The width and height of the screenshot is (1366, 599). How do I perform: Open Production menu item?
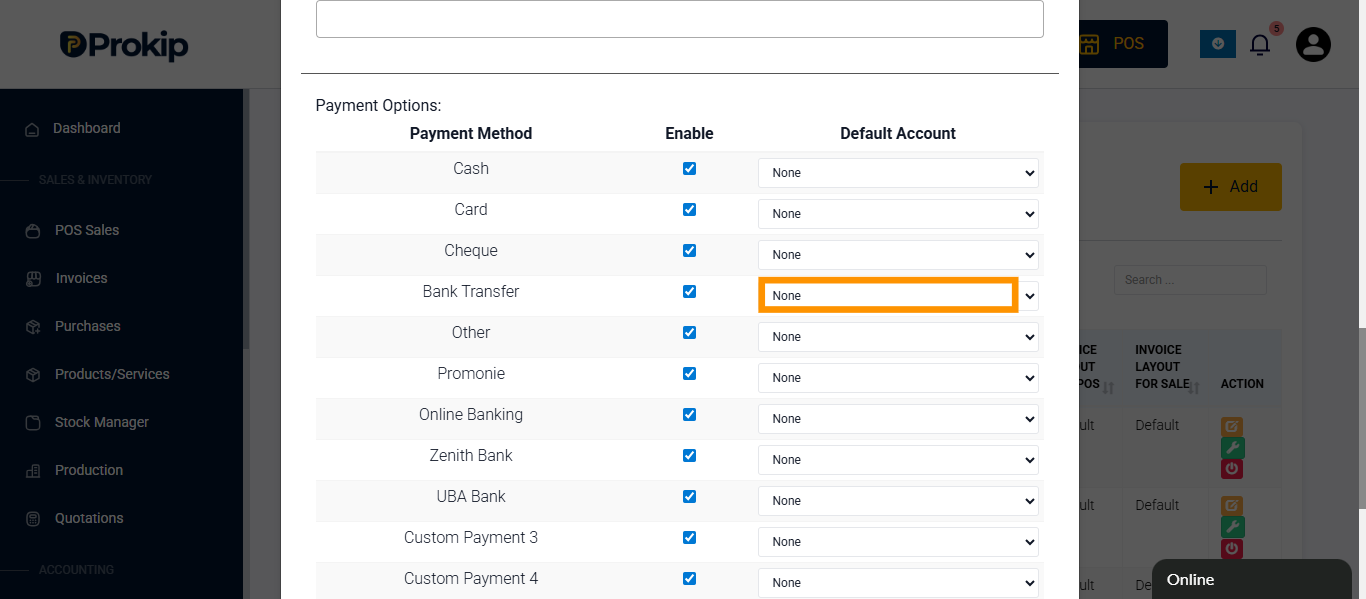(89, 470)
